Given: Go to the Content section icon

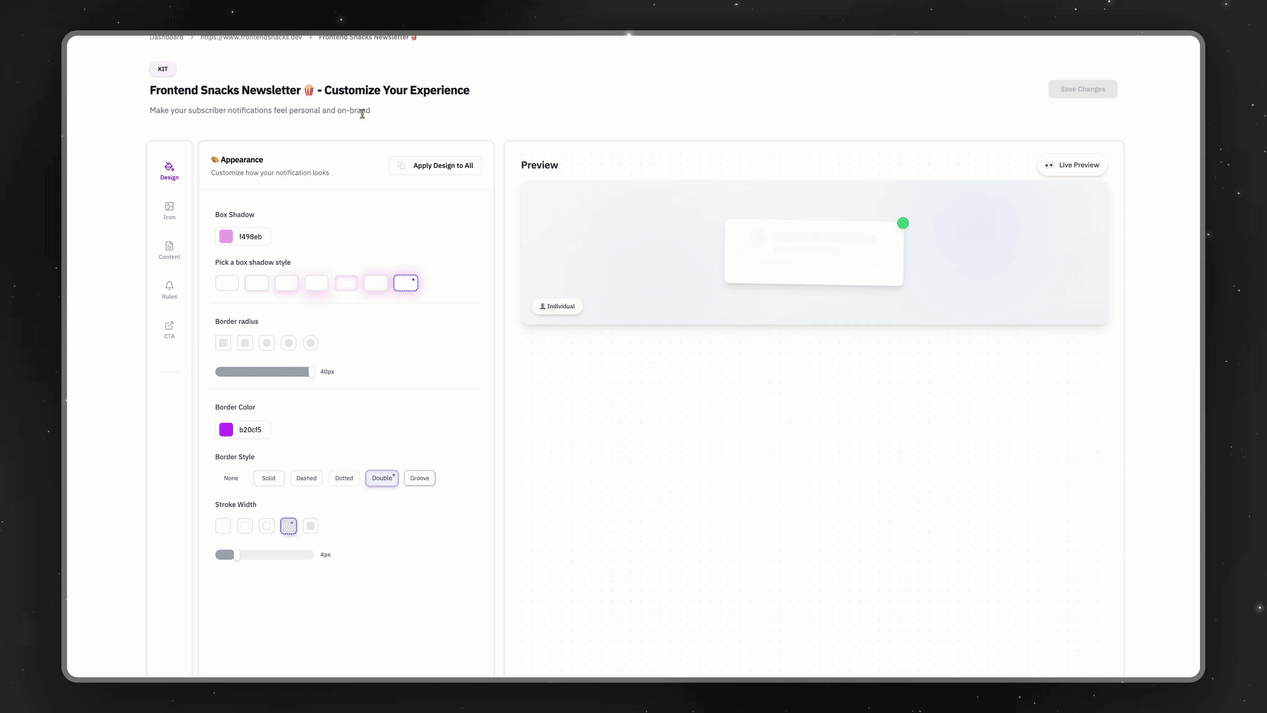Looking at the screenshot, I should coord(169,250).
